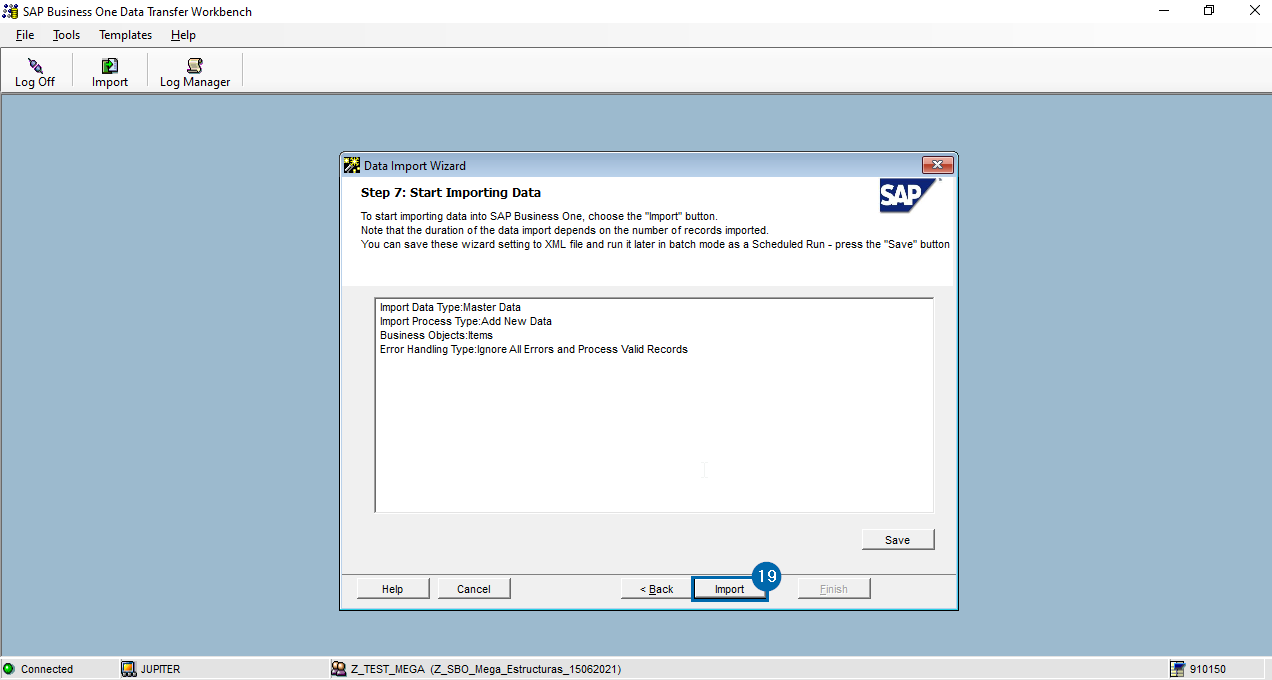
Task: Select the 'Error Handling Type' summary line
Action: [x=534, y=349]
